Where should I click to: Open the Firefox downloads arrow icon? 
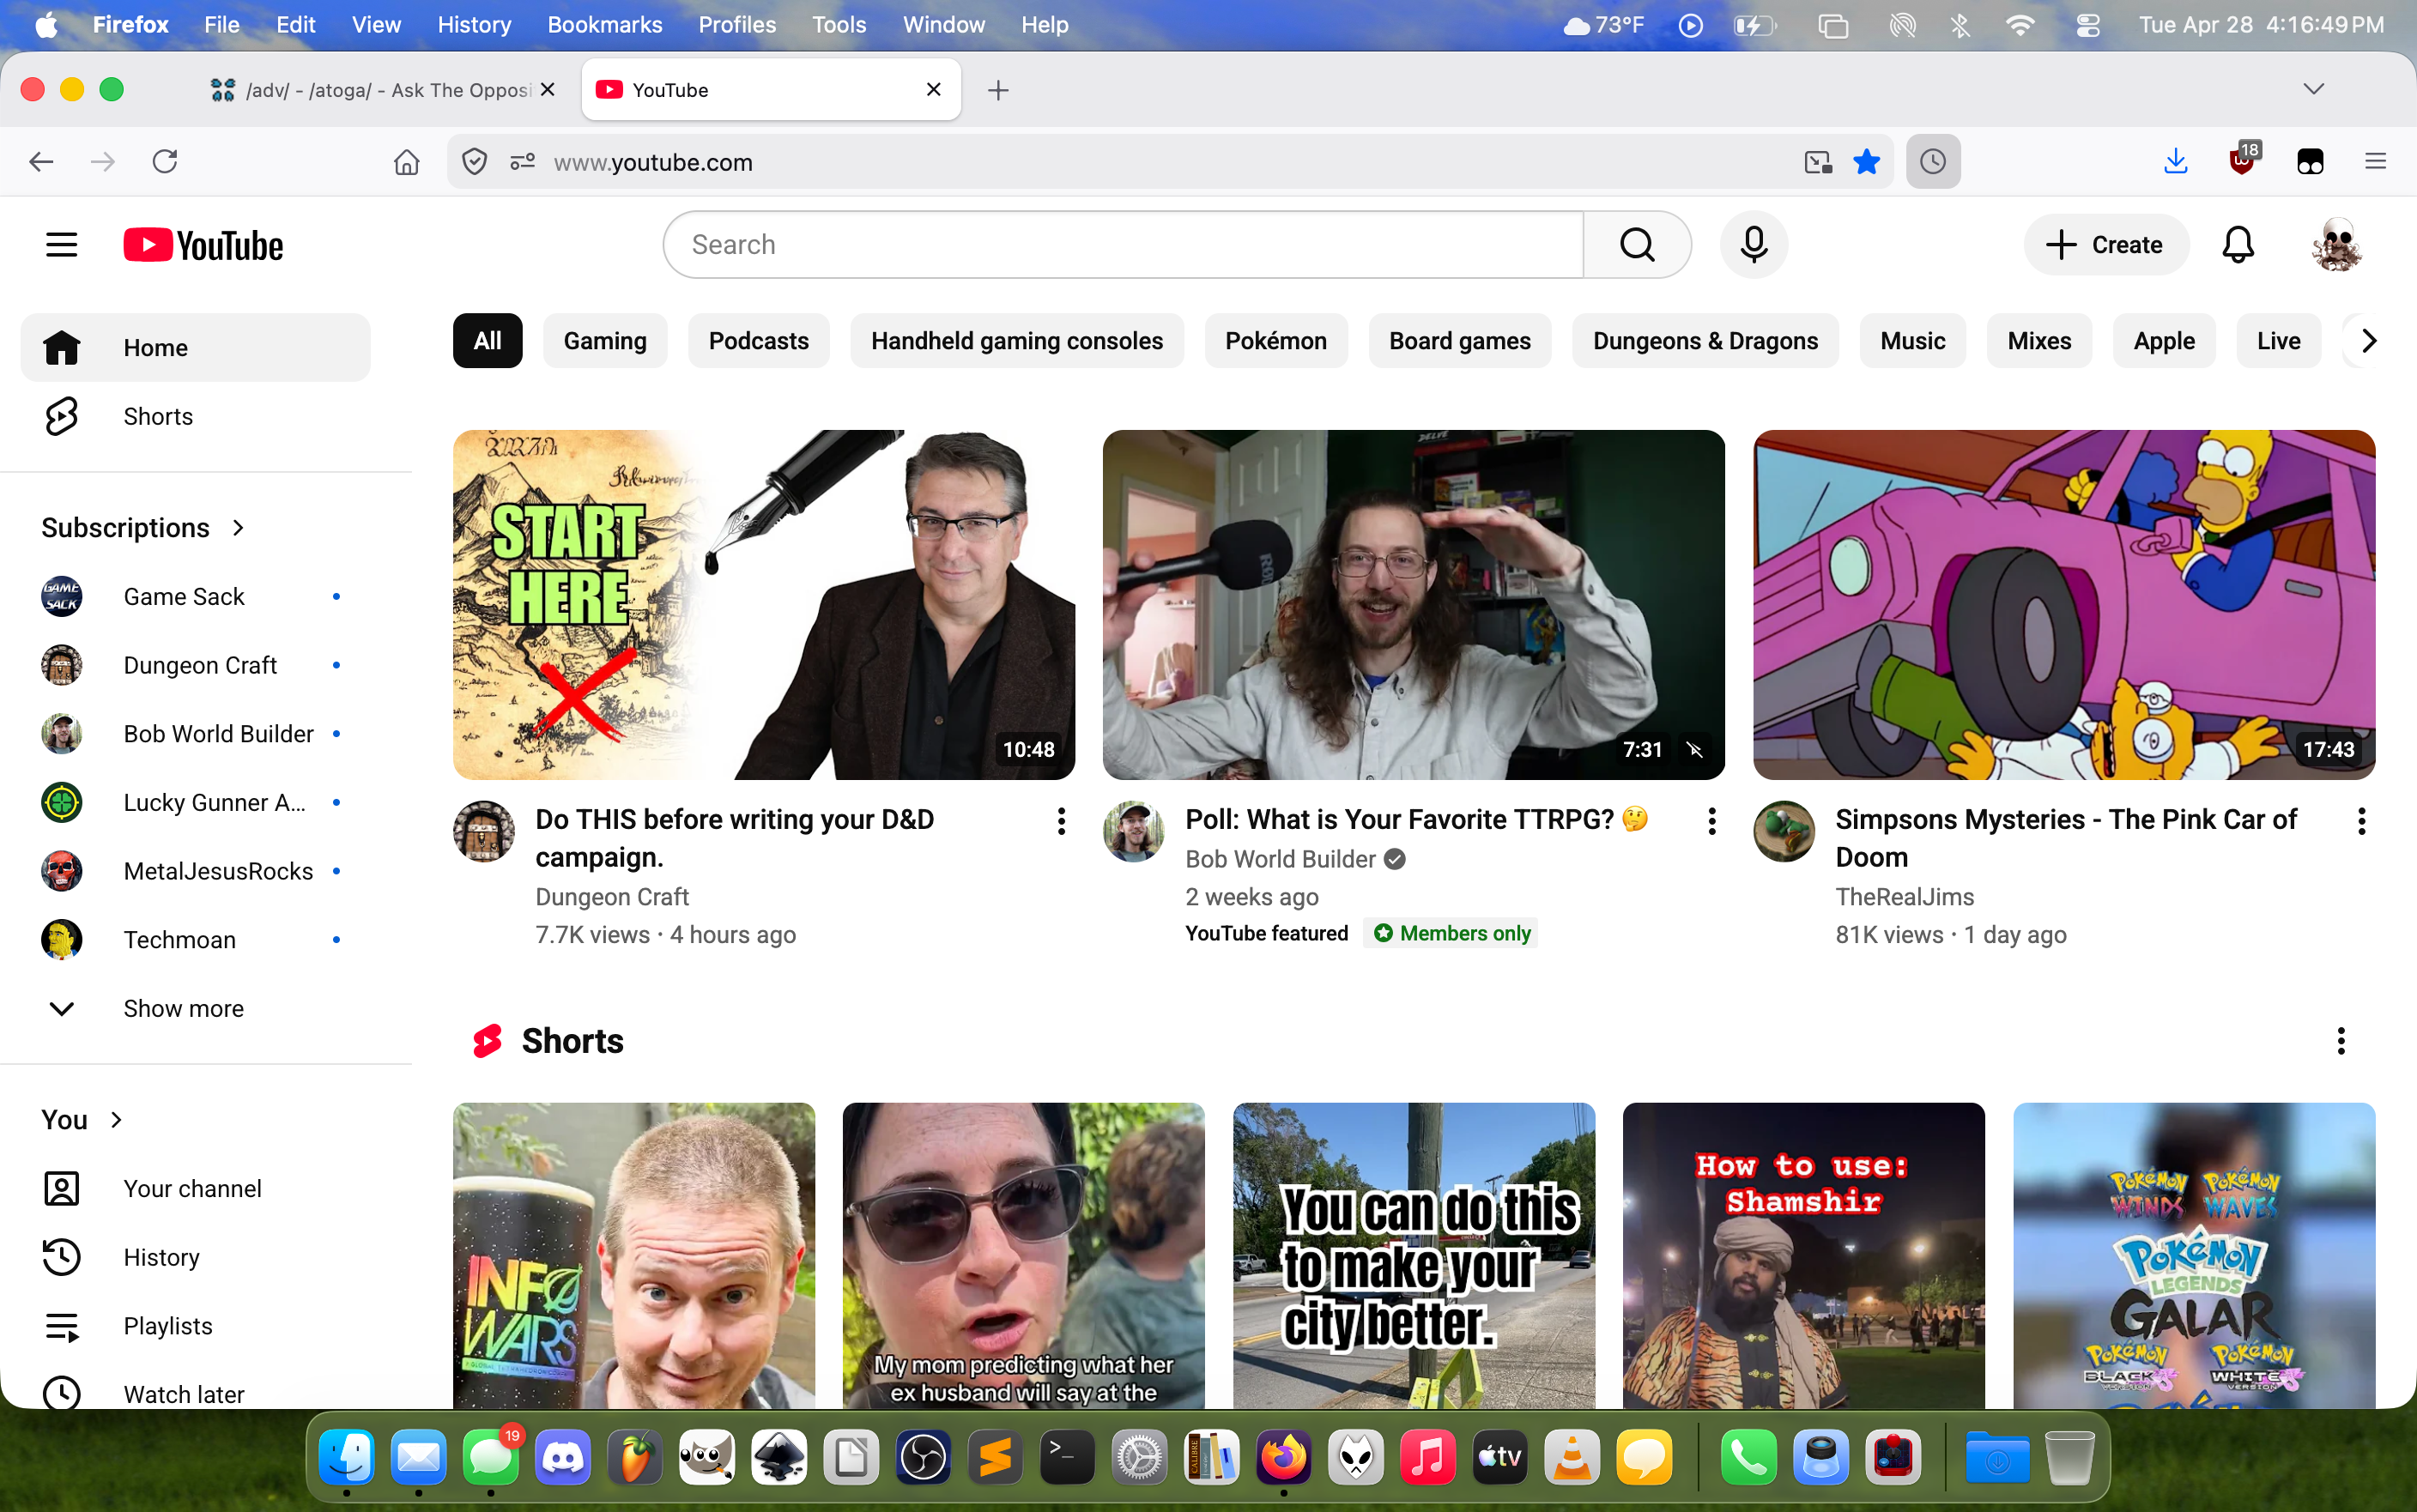pyautogui.click(x=2175, y=162)
